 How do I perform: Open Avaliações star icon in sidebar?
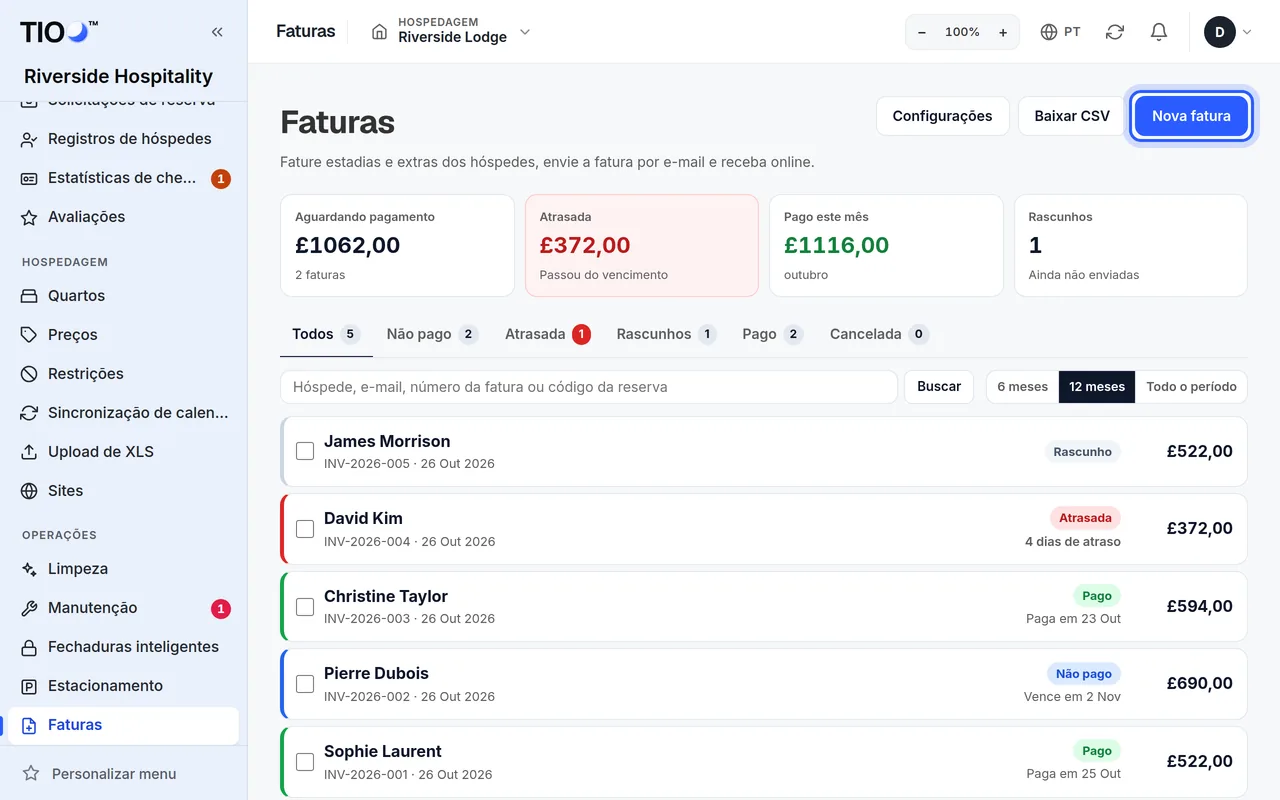[x=29, y=217]
